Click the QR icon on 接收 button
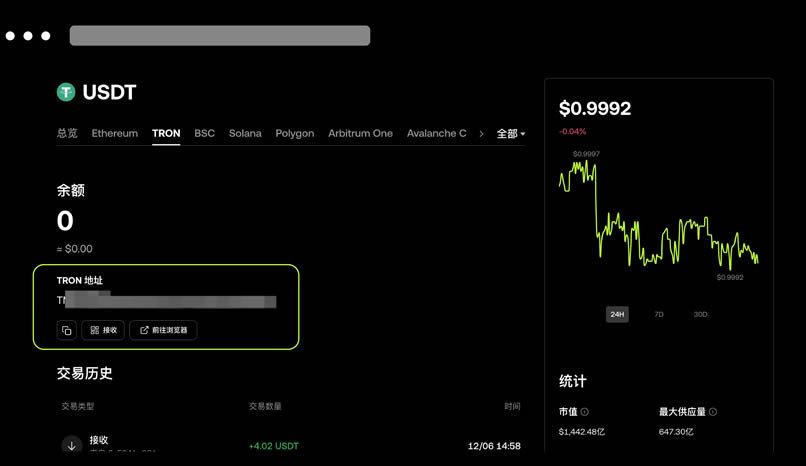The image size is (806, 466). pyautogui.click(x=95, y=330)
